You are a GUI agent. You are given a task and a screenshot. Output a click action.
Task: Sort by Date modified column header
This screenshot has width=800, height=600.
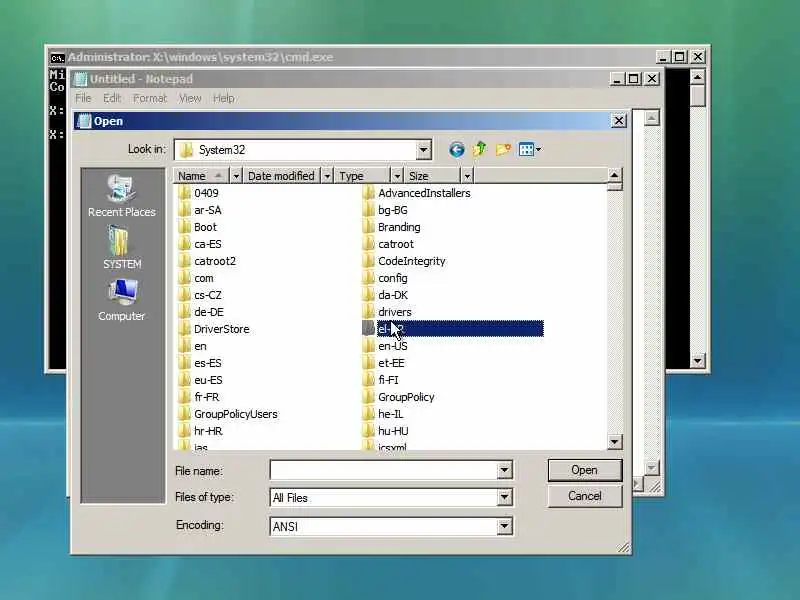(282, 176)
